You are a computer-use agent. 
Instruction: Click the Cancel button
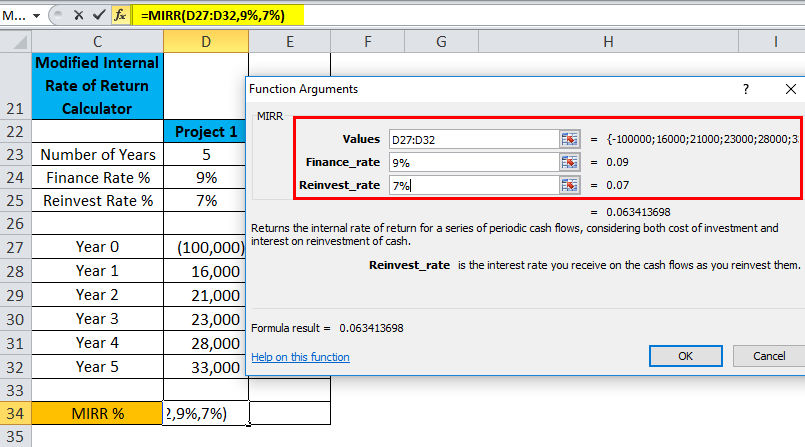[769, 356]
